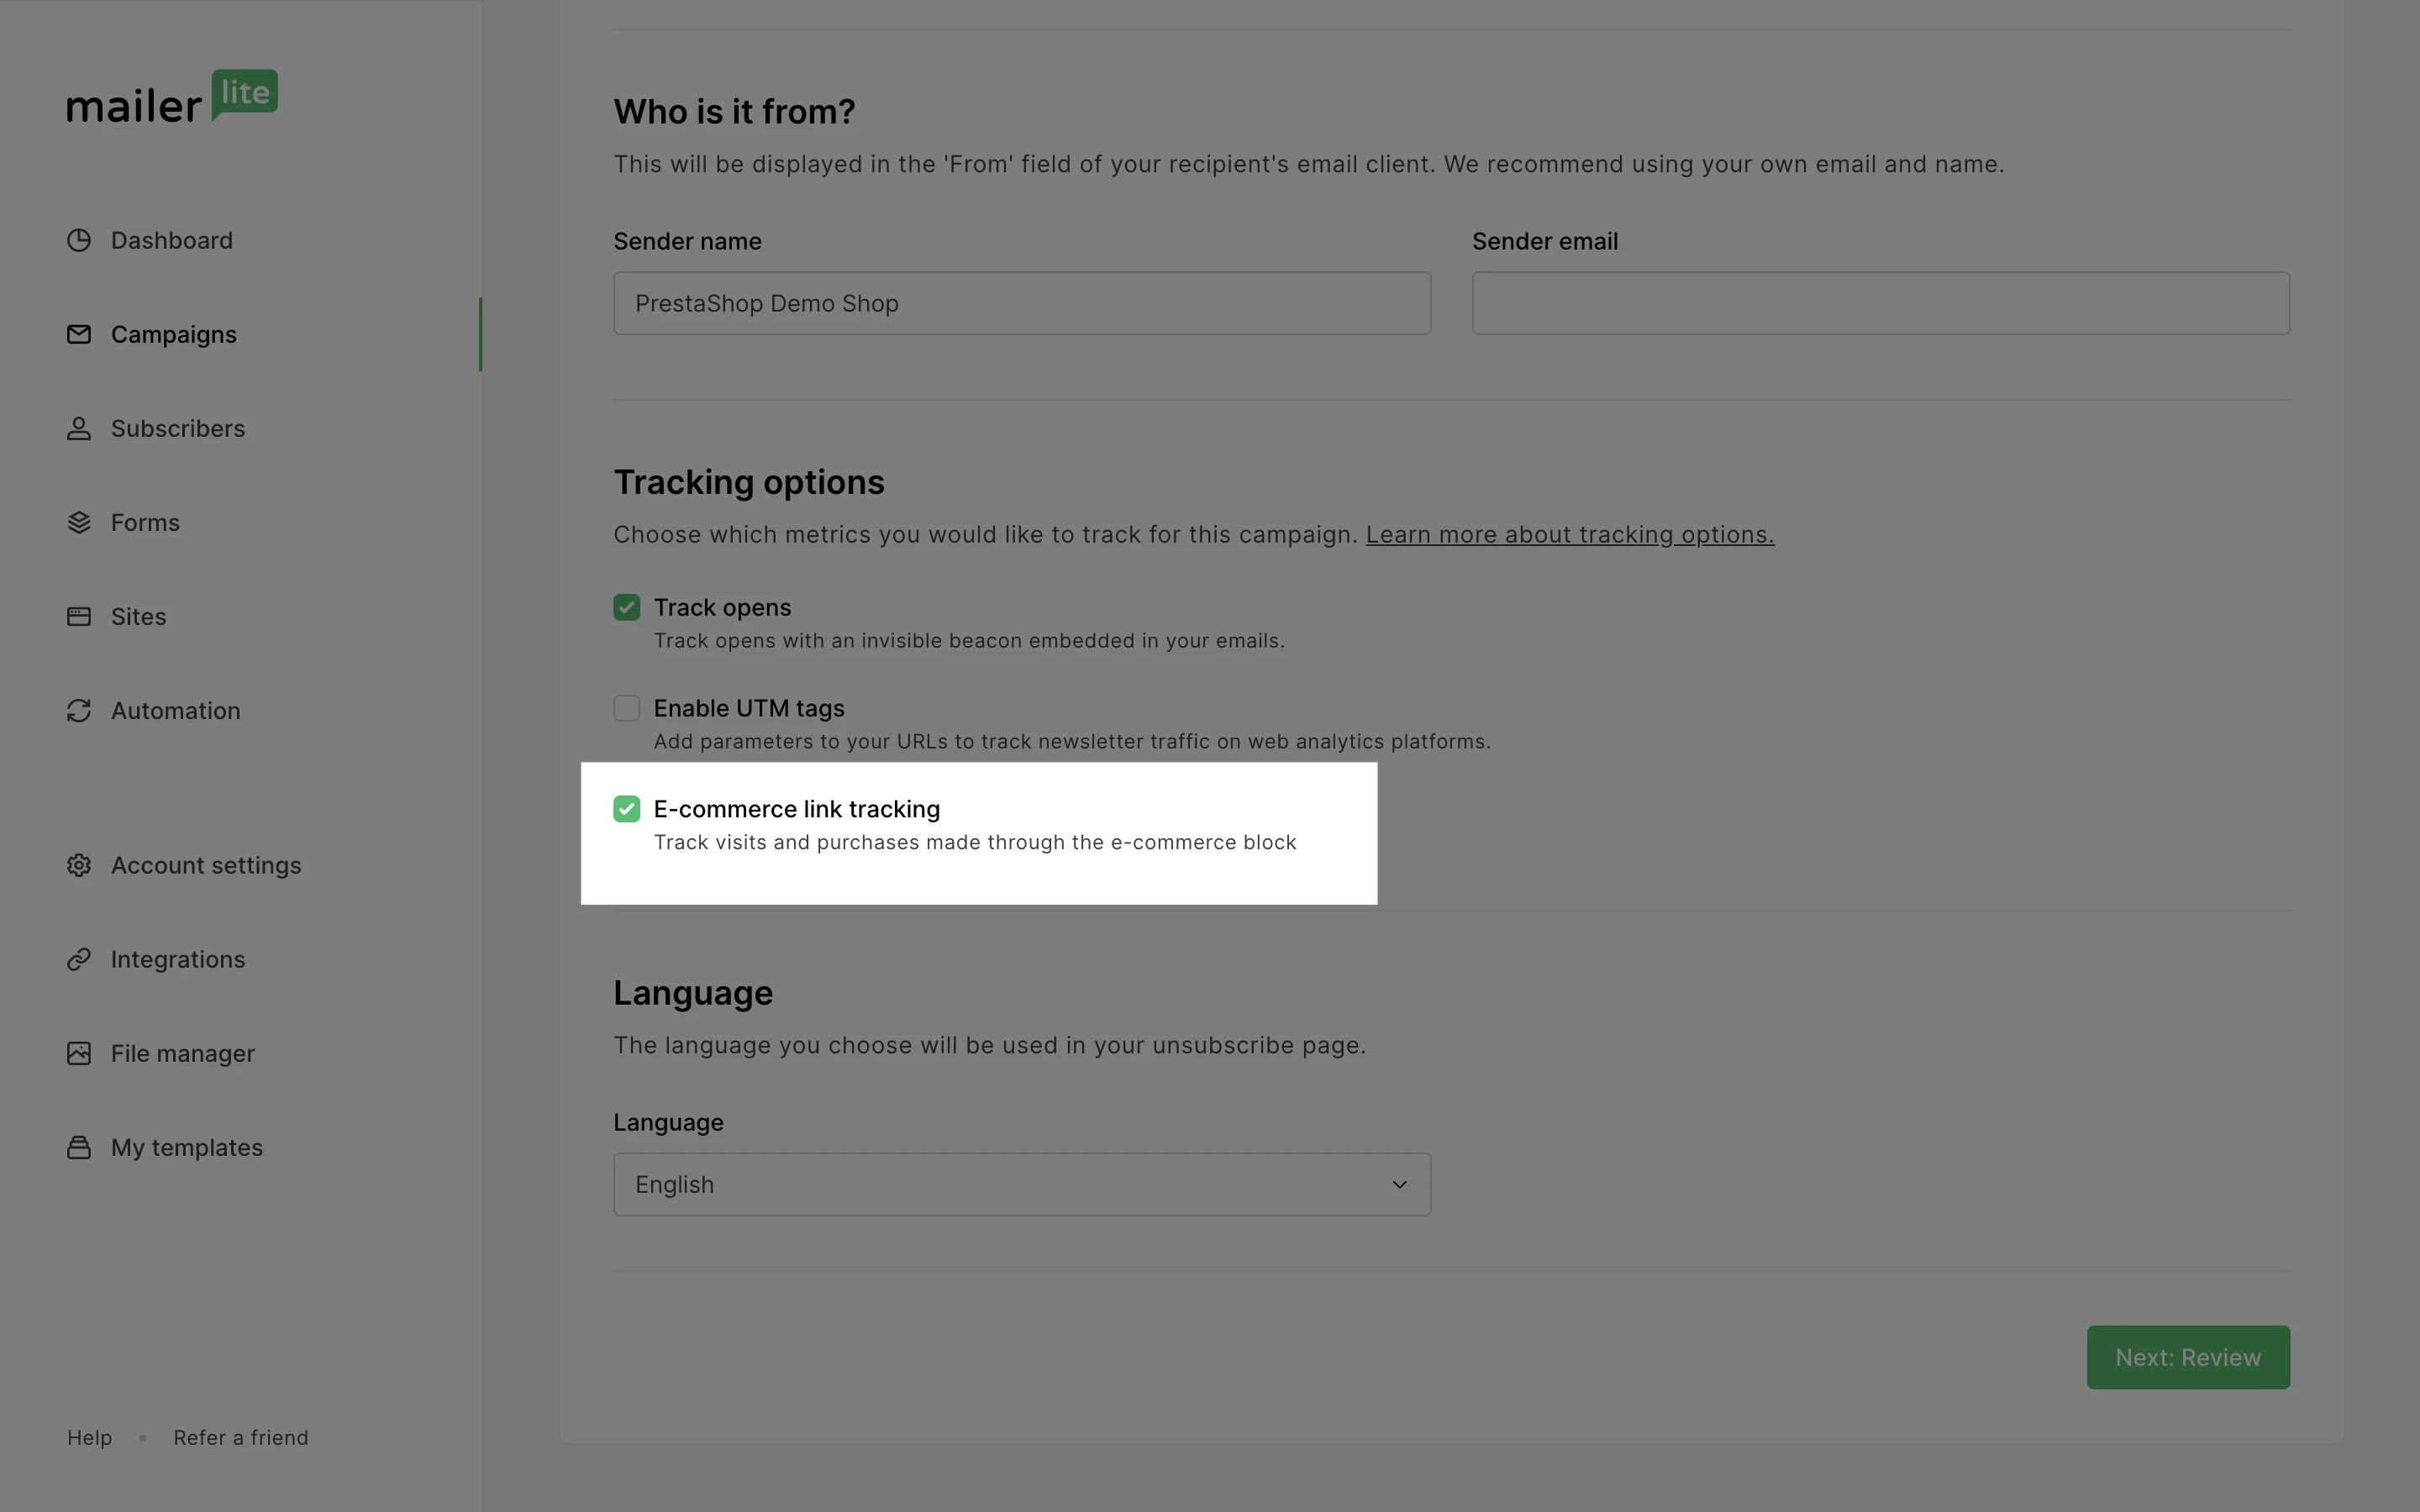Click the Dashboard pie chart icon

[x=79, y=240]
